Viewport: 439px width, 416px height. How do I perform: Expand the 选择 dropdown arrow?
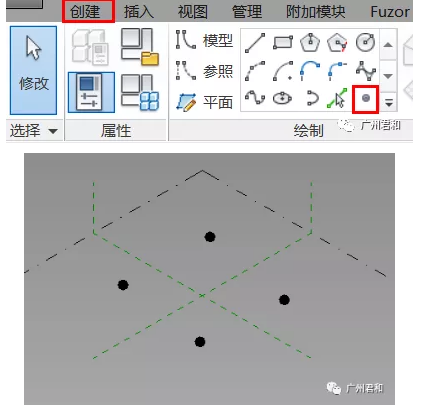(x=53, y=131)
